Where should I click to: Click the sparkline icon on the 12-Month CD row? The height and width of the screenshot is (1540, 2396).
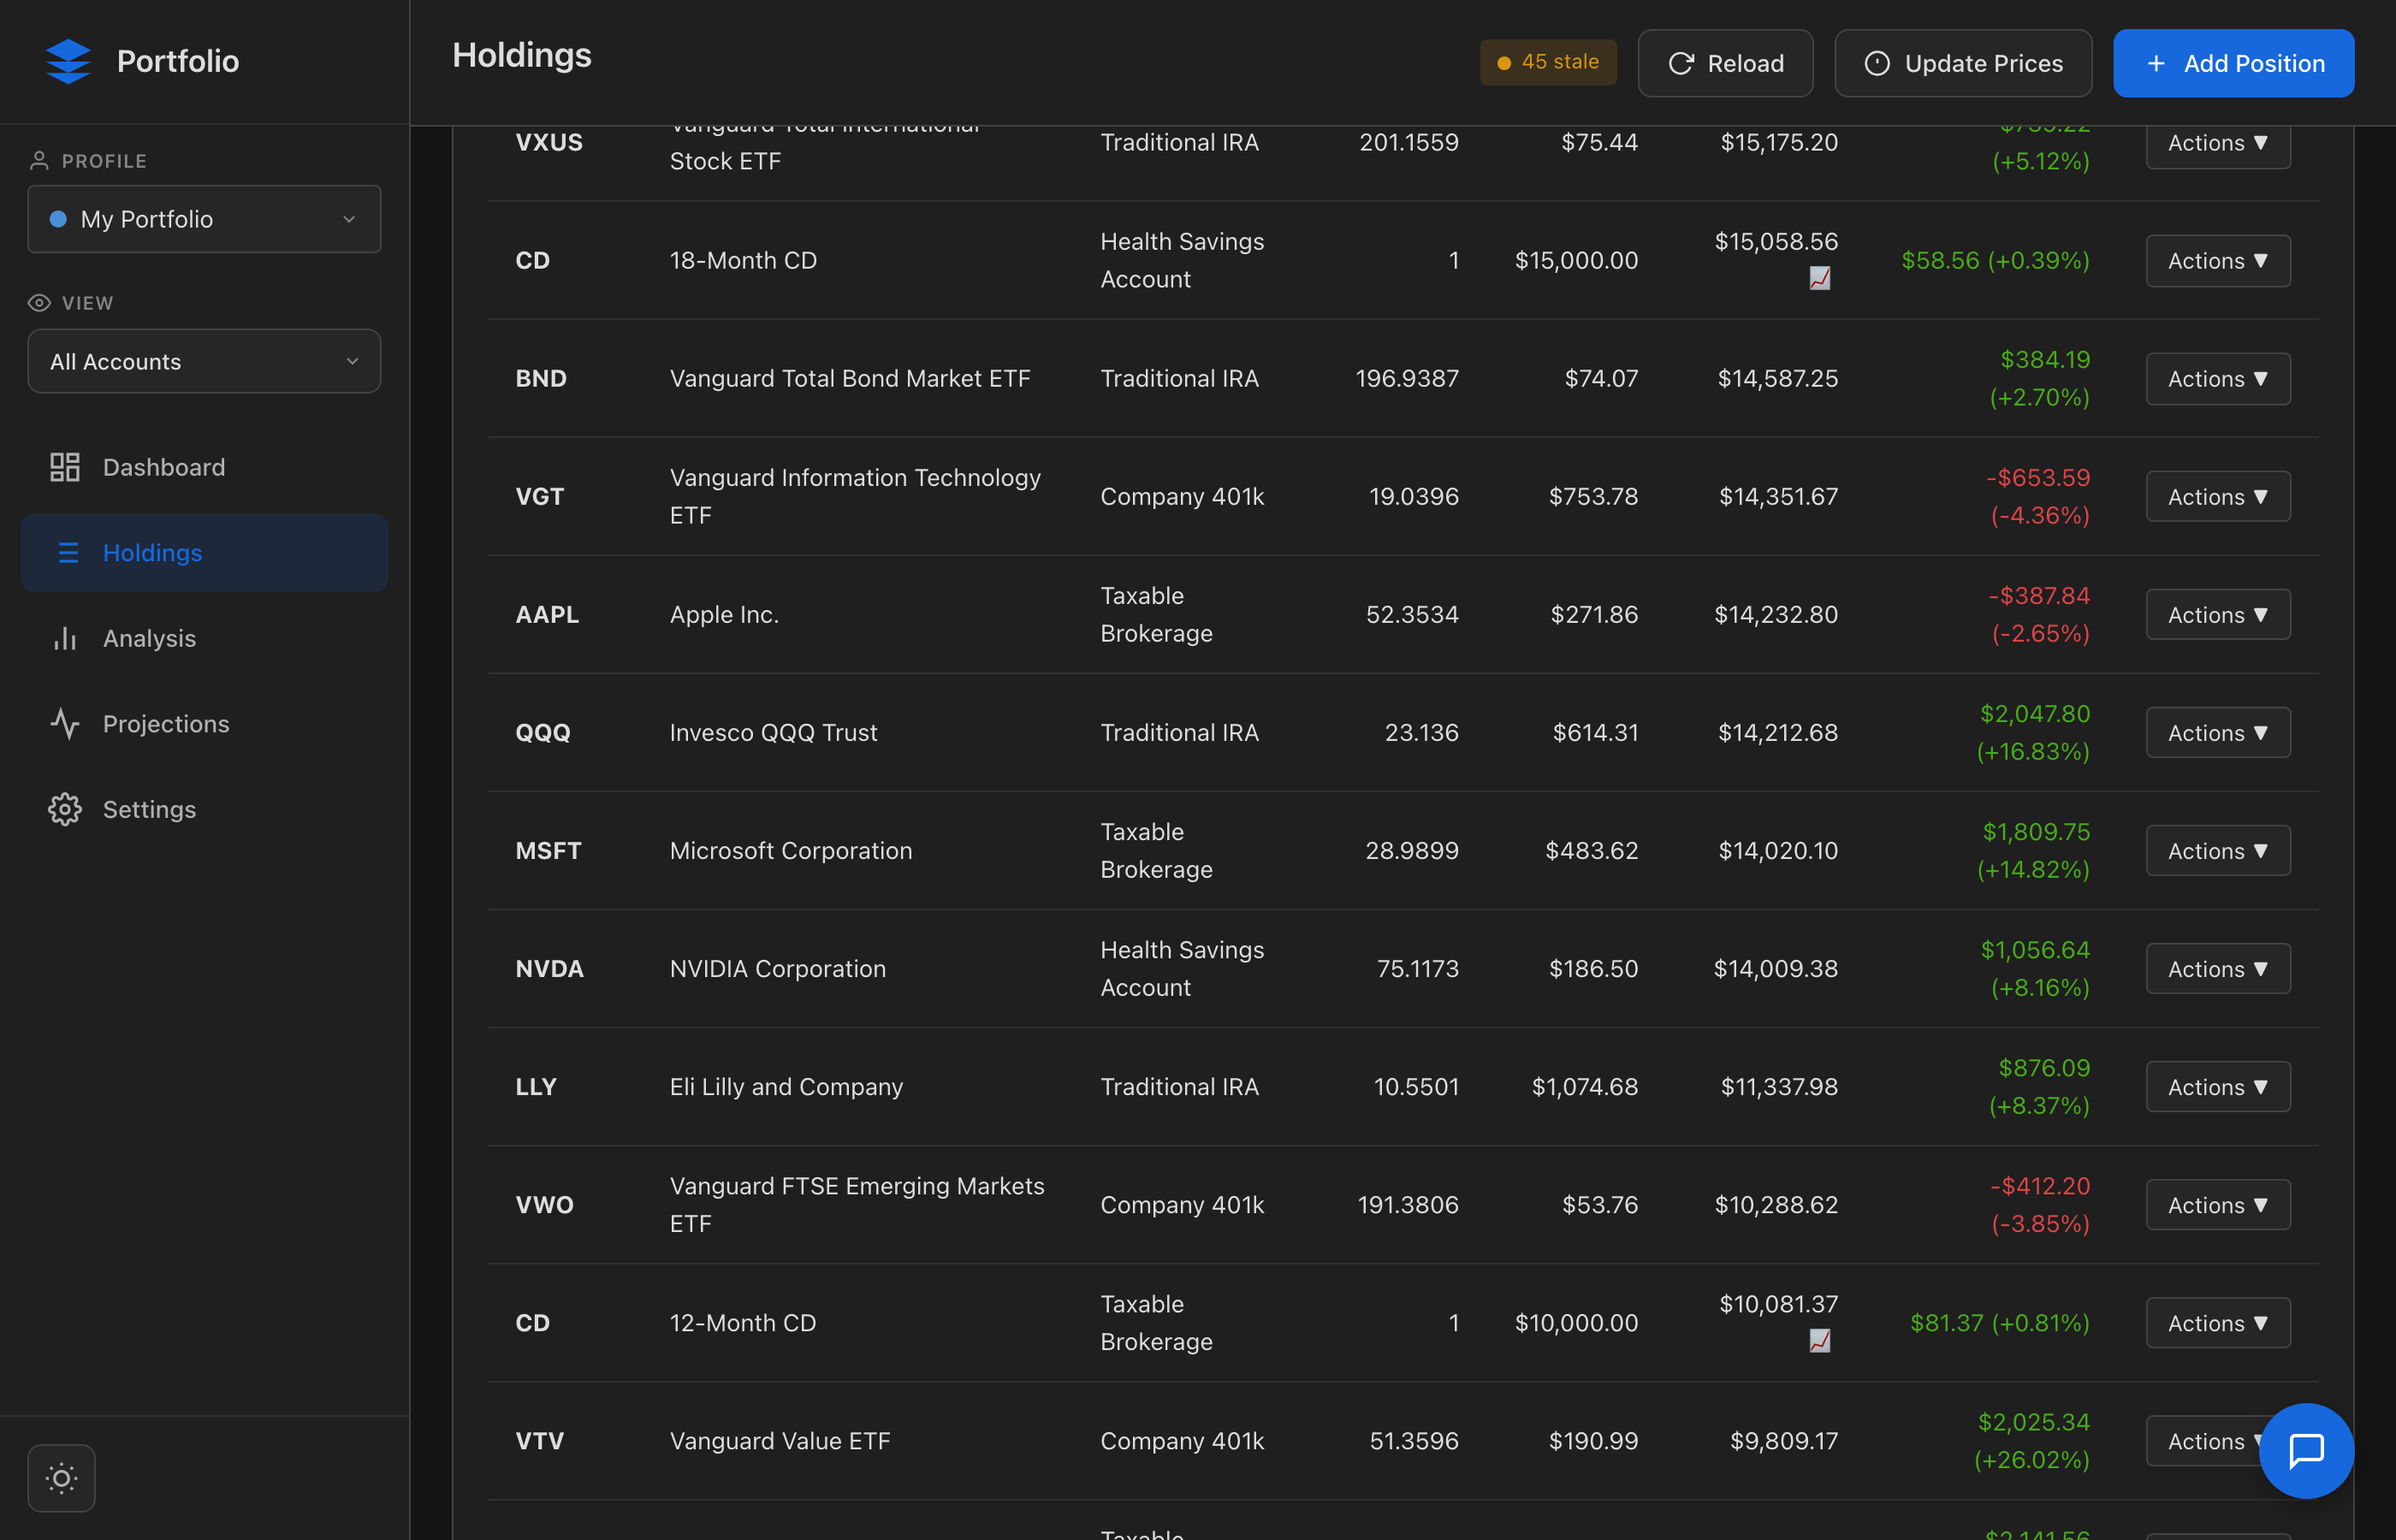coord(1818,1341)
